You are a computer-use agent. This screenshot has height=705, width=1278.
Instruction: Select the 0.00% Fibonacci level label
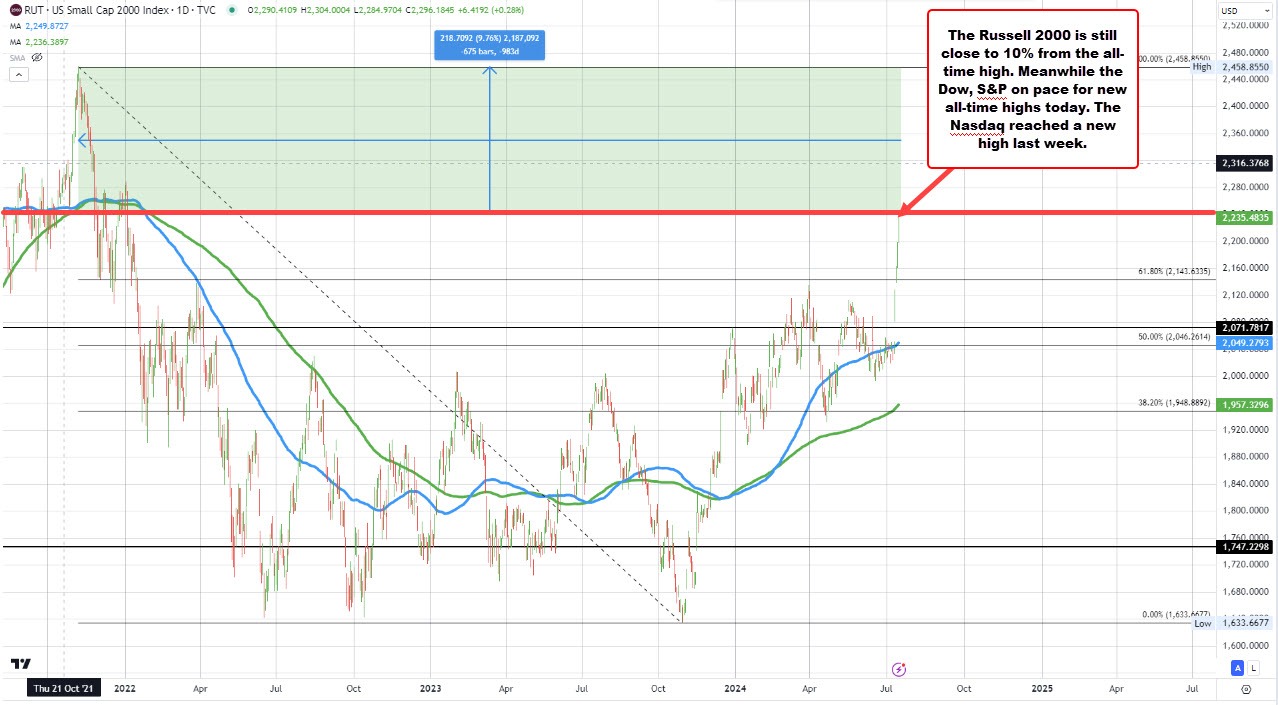pos(1176,614)
